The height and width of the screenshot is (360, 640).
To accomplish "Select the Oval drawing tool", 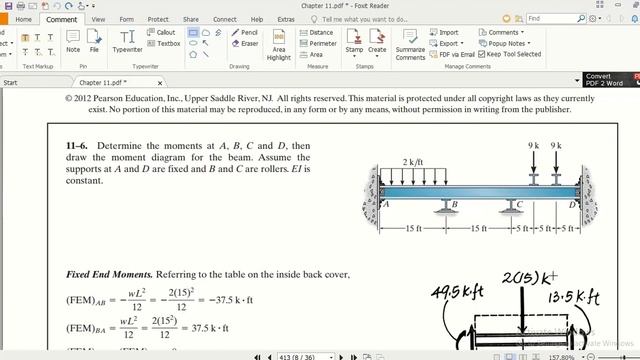I will tap(193, 43).
